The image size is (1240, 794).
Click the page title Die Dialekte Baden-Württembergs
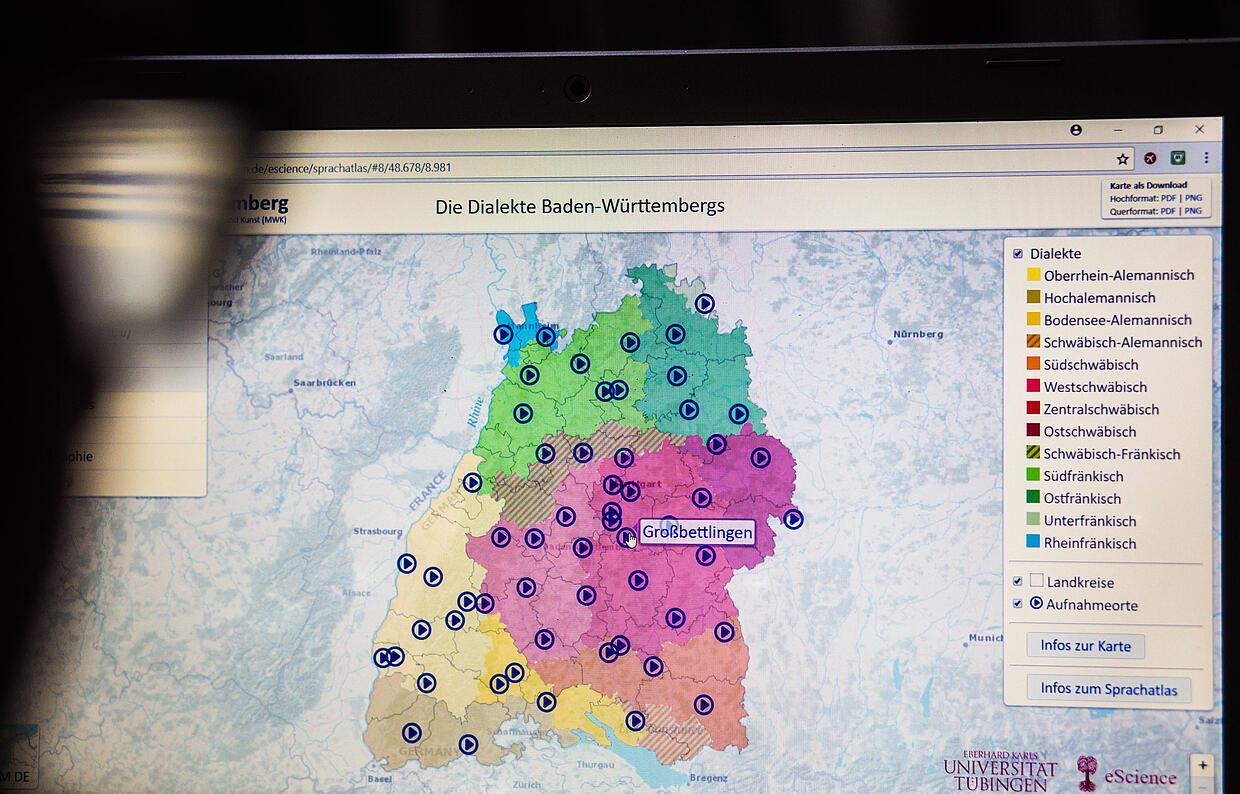(580, 206)
